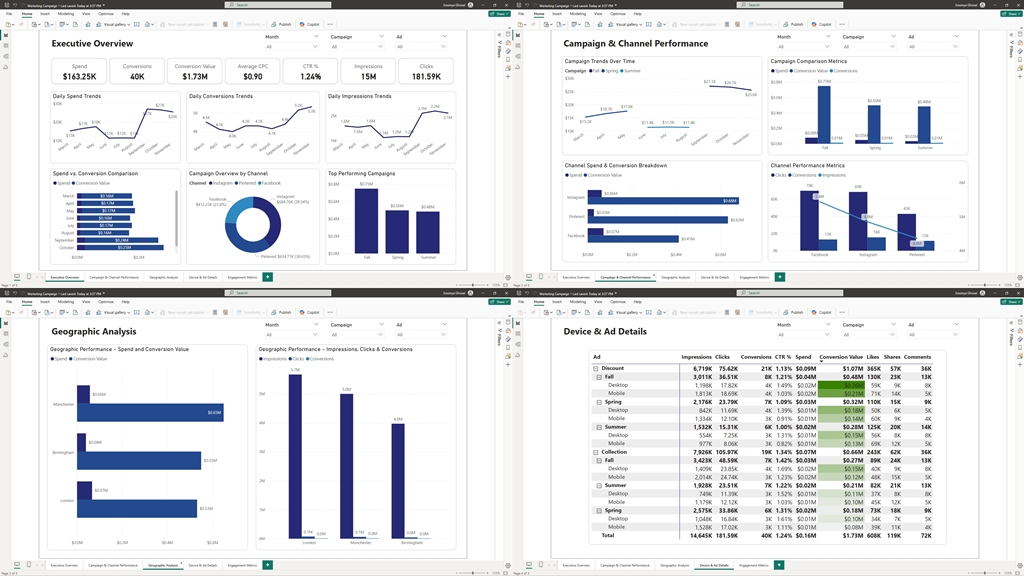Image resolution: width=1024 pixels, height=576 pixels.
Task: Open Table view from the Device & Ad Details sidebar
Action: [x=518, y=335]
